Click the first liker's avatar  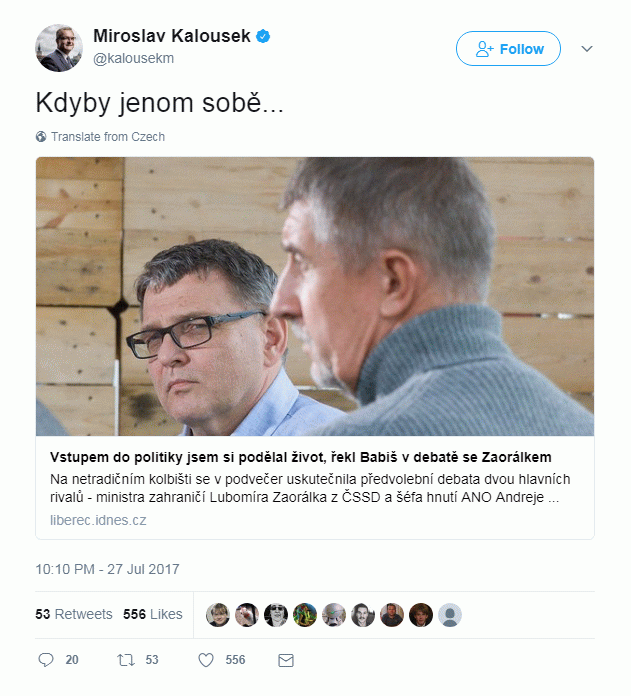point(217,615)
